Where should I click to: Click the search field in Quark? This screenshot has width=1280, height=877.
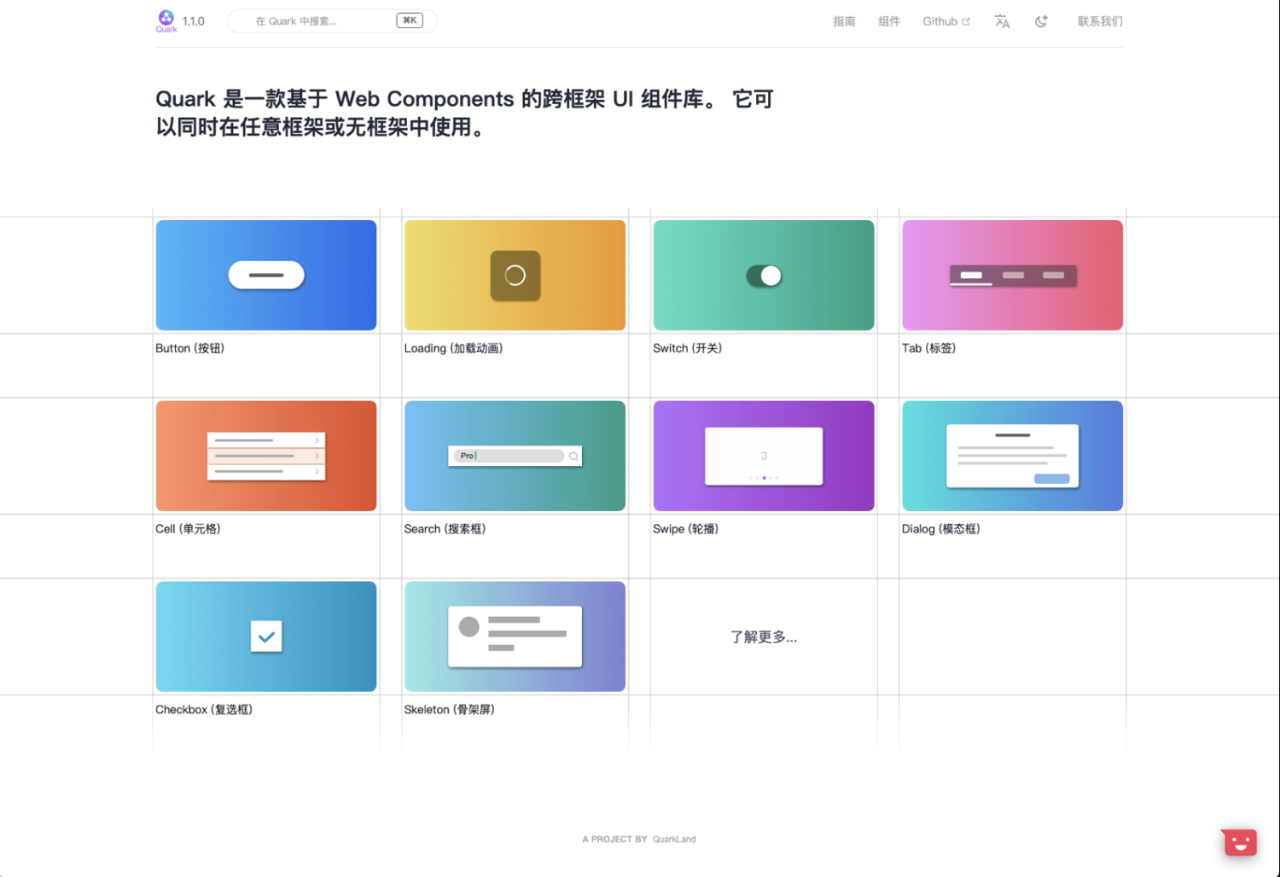point(332,21)
